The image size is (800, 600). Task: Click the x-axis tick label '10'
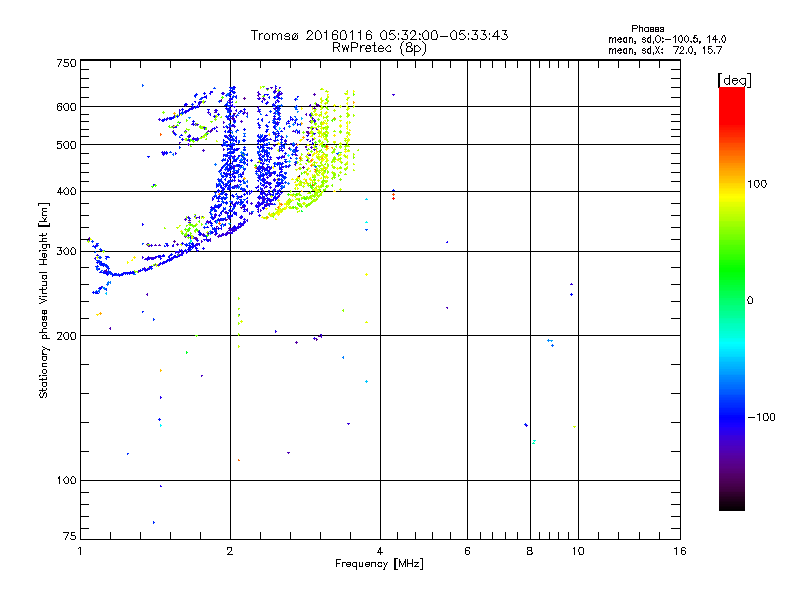coord(578,551)
